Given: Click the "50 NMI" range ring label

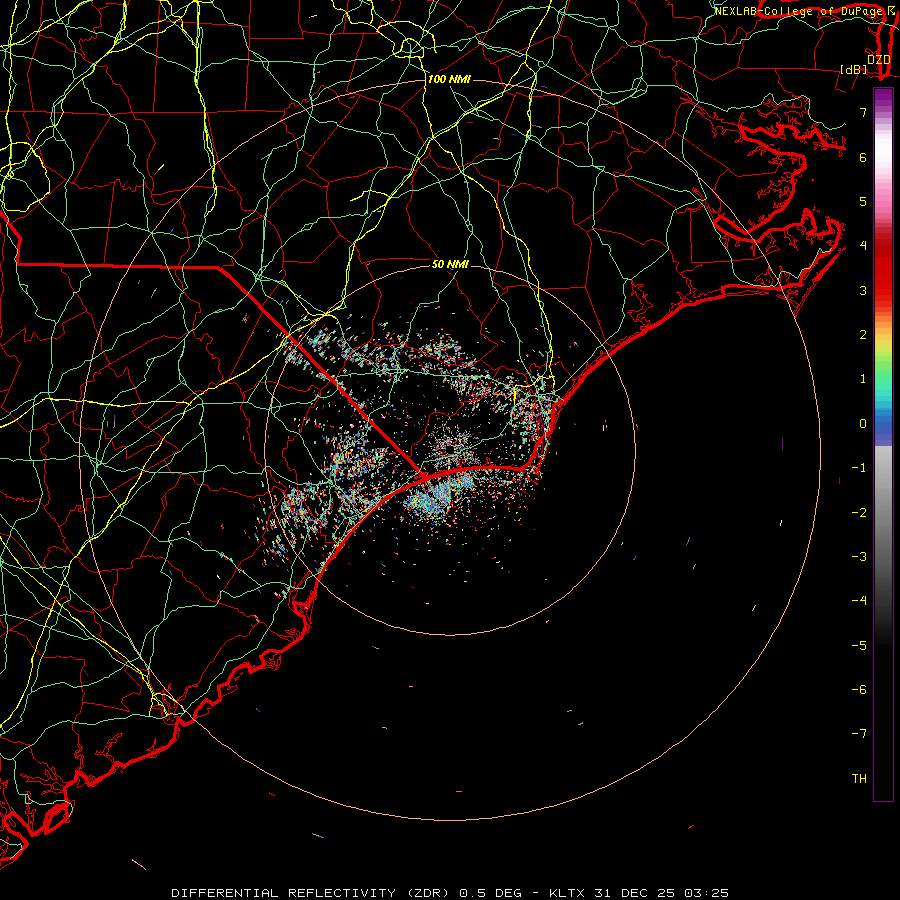Looking at the screenshot, I should pyautogui.click(x=450, y=264).
